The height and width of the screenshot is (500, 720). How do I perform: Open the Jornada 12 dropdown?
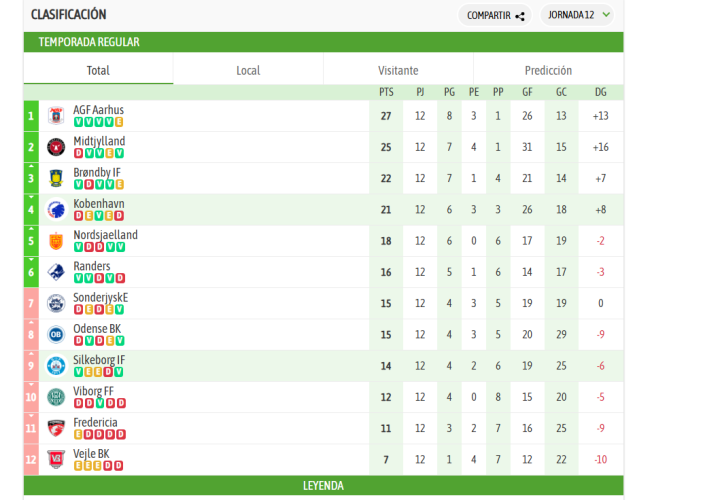577,15
